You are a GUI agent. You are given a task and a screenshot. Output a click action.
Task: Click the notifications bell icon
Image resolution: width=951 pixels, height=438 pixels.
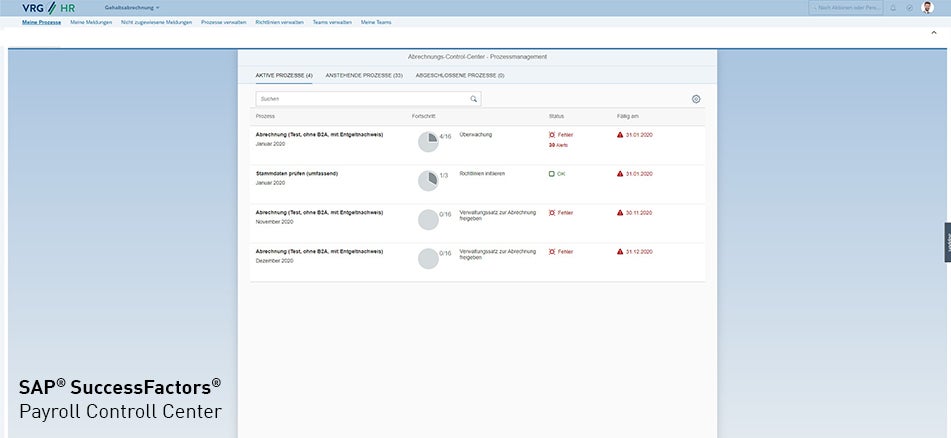(893, 7)
